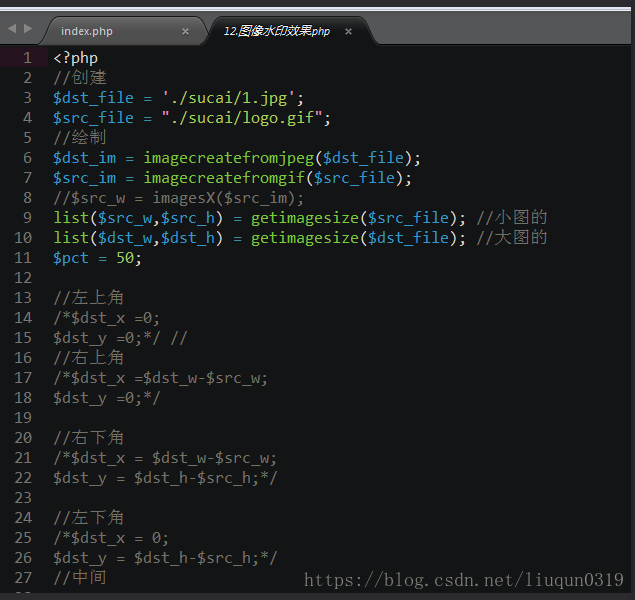Click the '//创建' comment

(x=80, y=78)
